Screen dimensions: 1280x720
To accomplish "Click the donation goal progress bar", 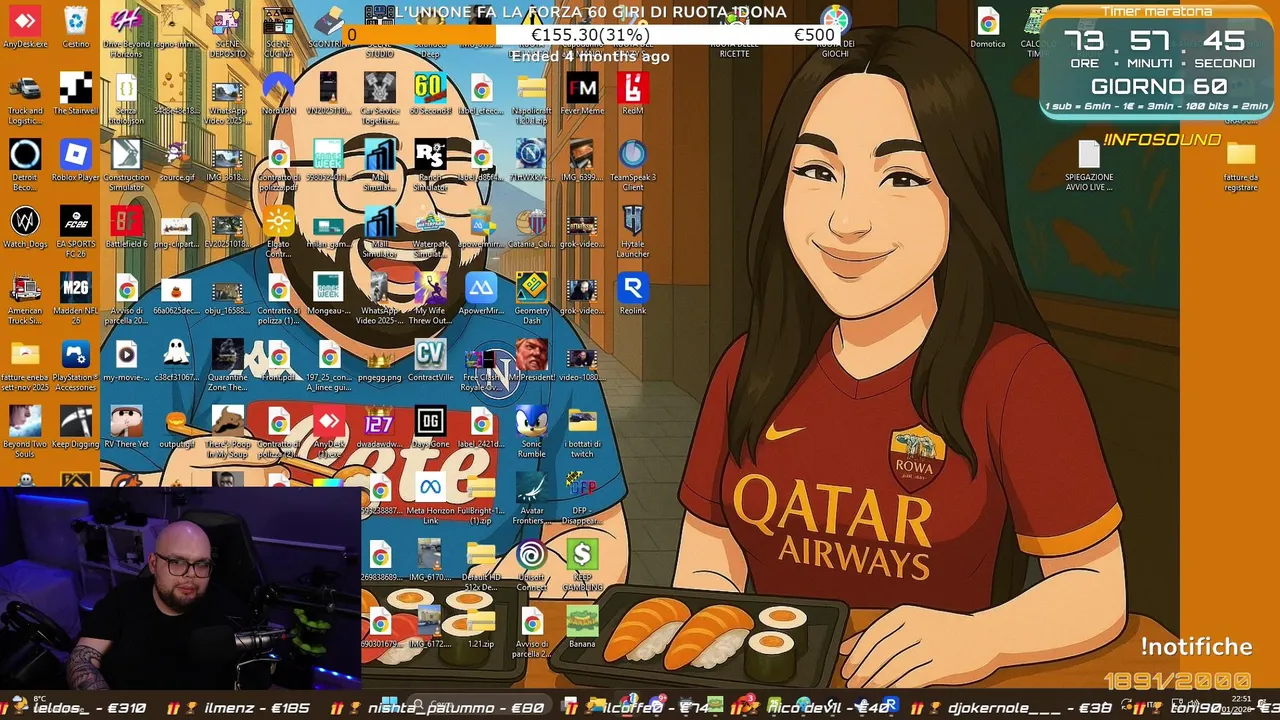I will point(590,35).
